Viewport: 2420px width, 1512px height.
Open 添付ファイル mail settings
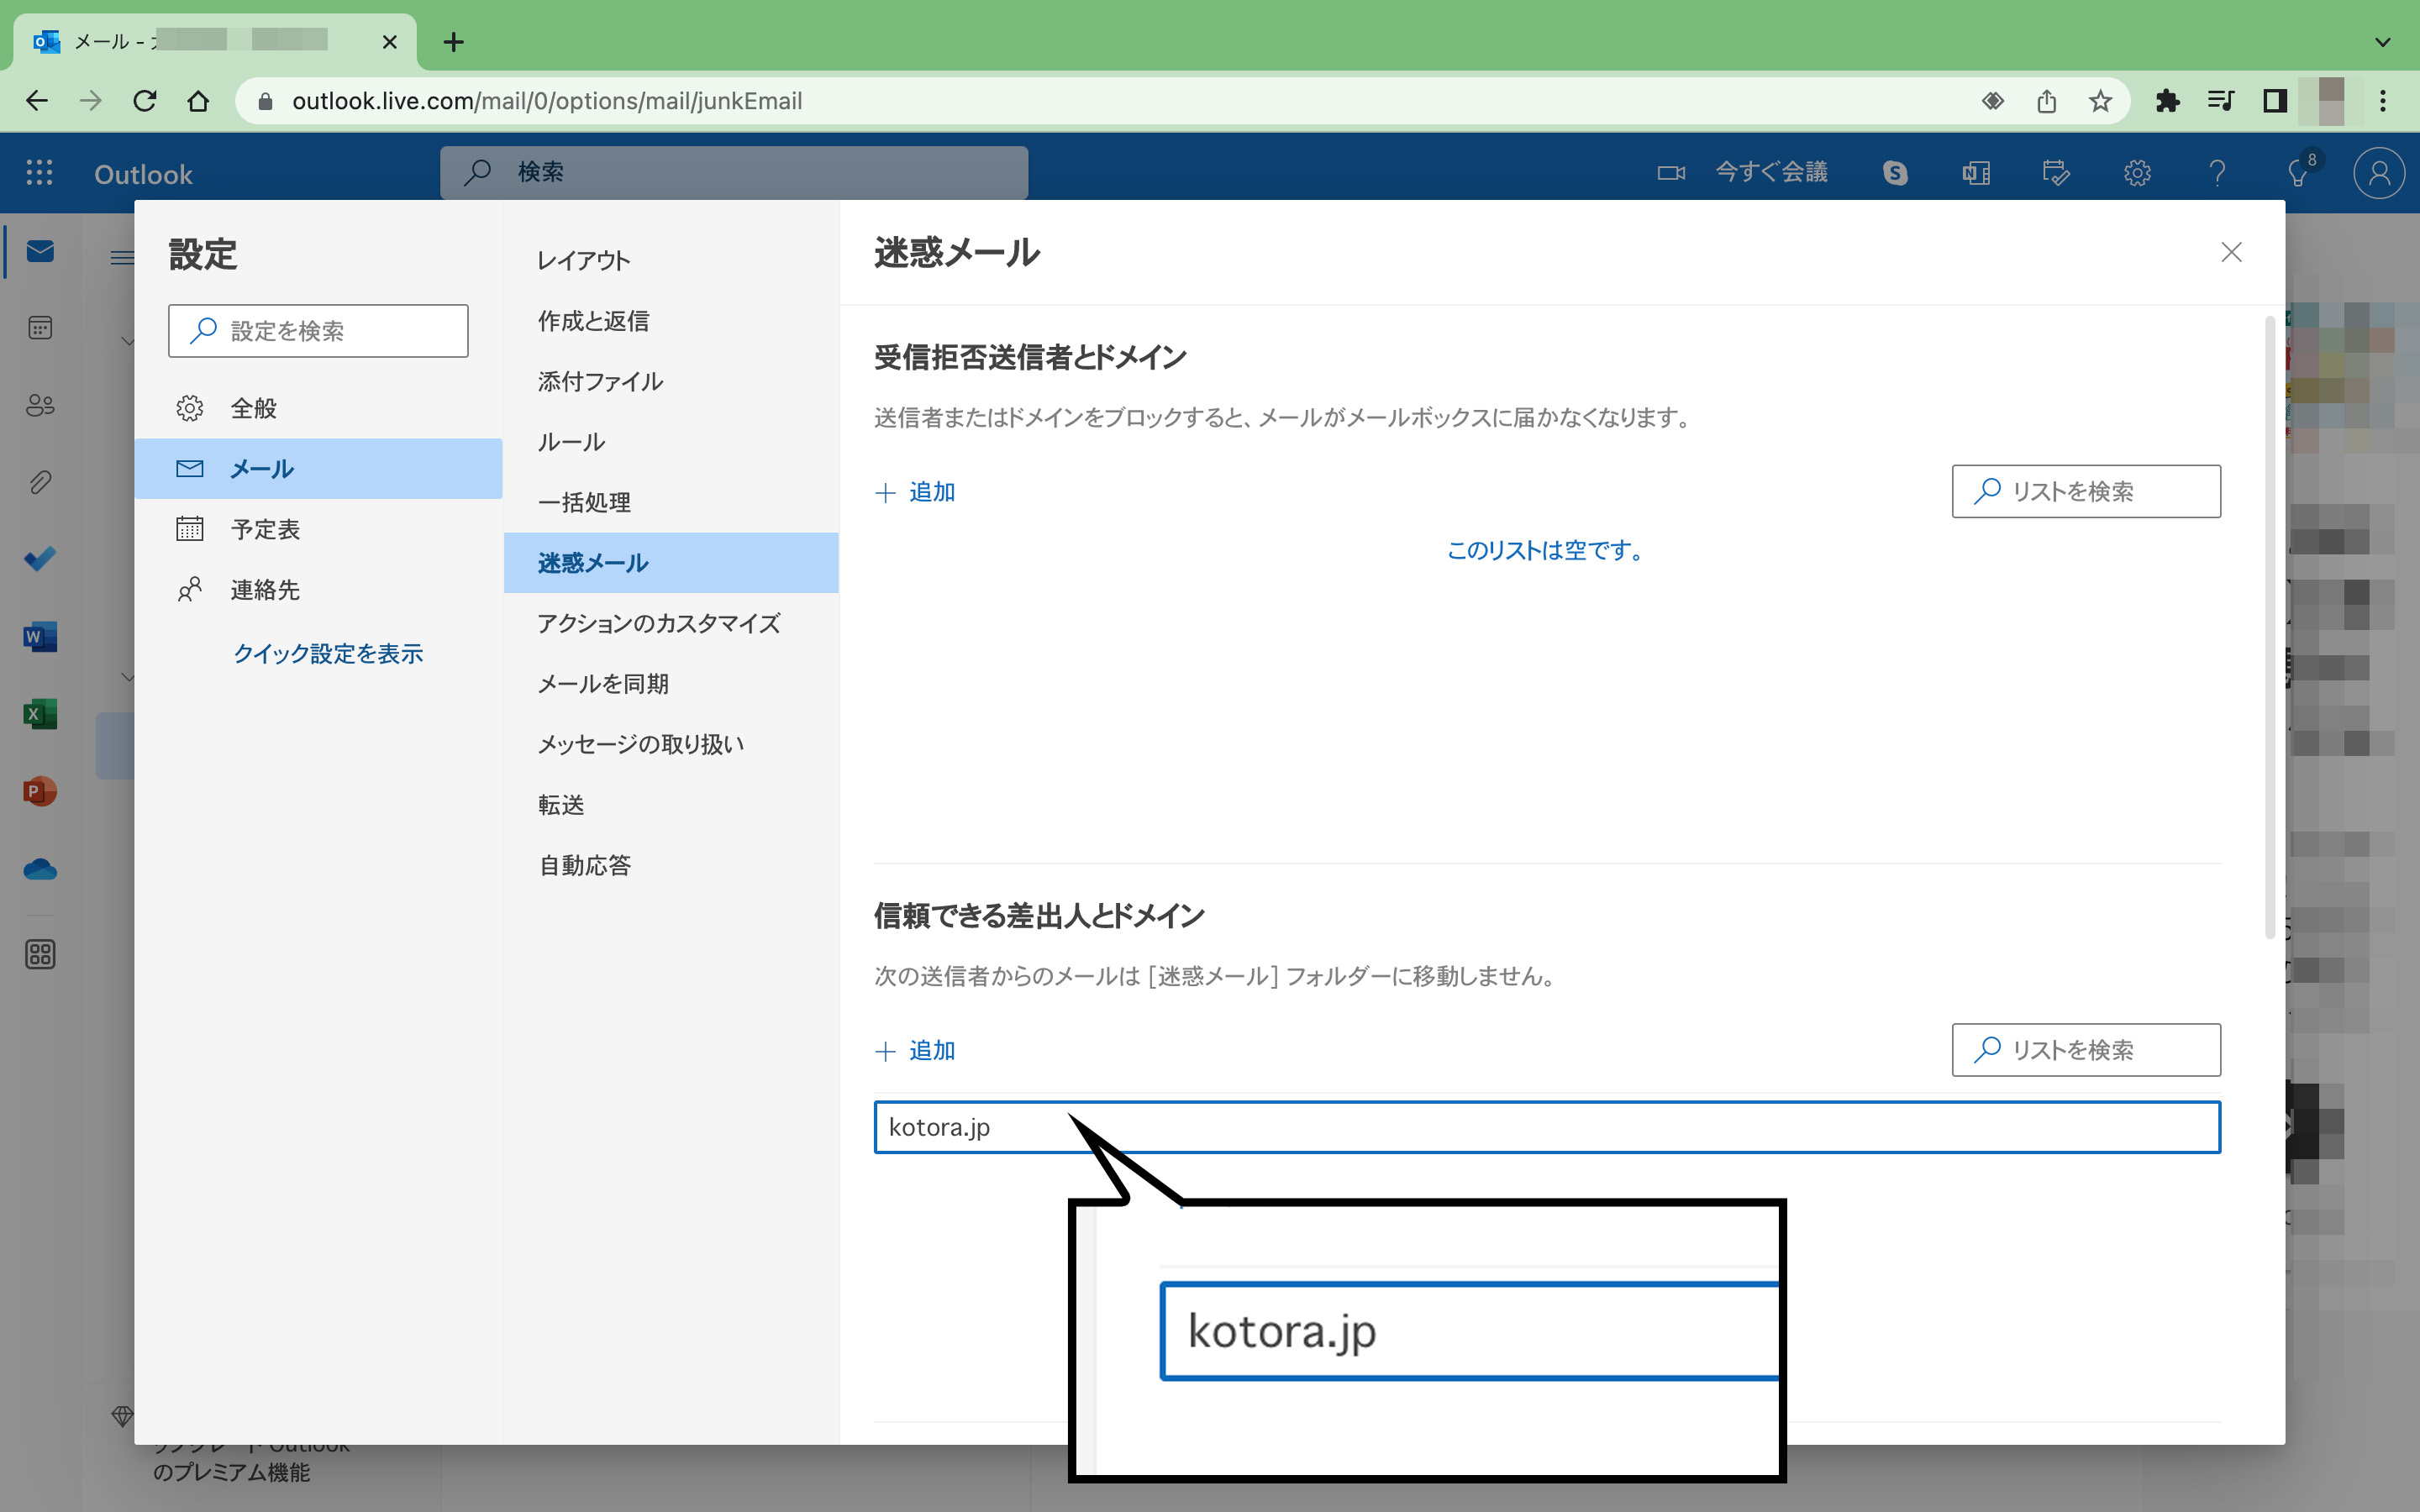pyautogui.click(x=671, y=381)
